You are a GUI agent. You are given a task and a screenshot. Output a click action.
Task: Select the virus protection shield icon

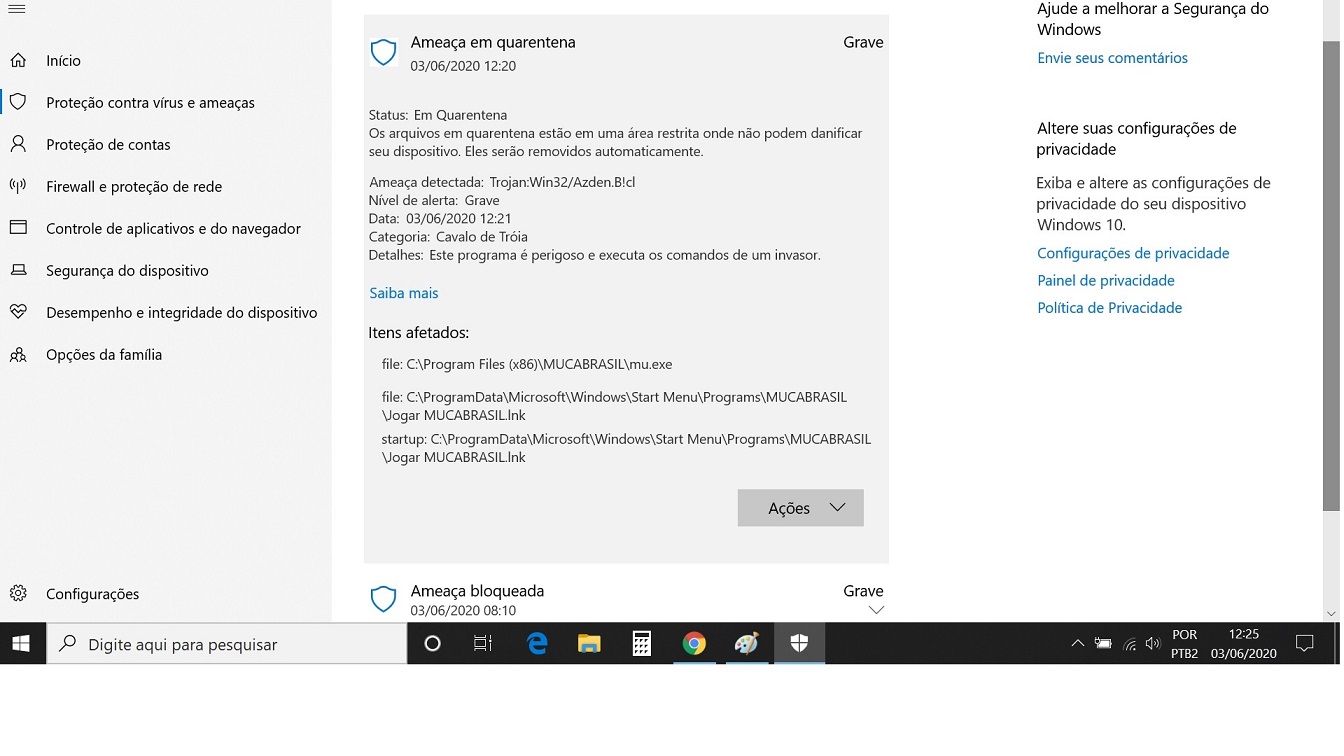(x=18, y=102)
